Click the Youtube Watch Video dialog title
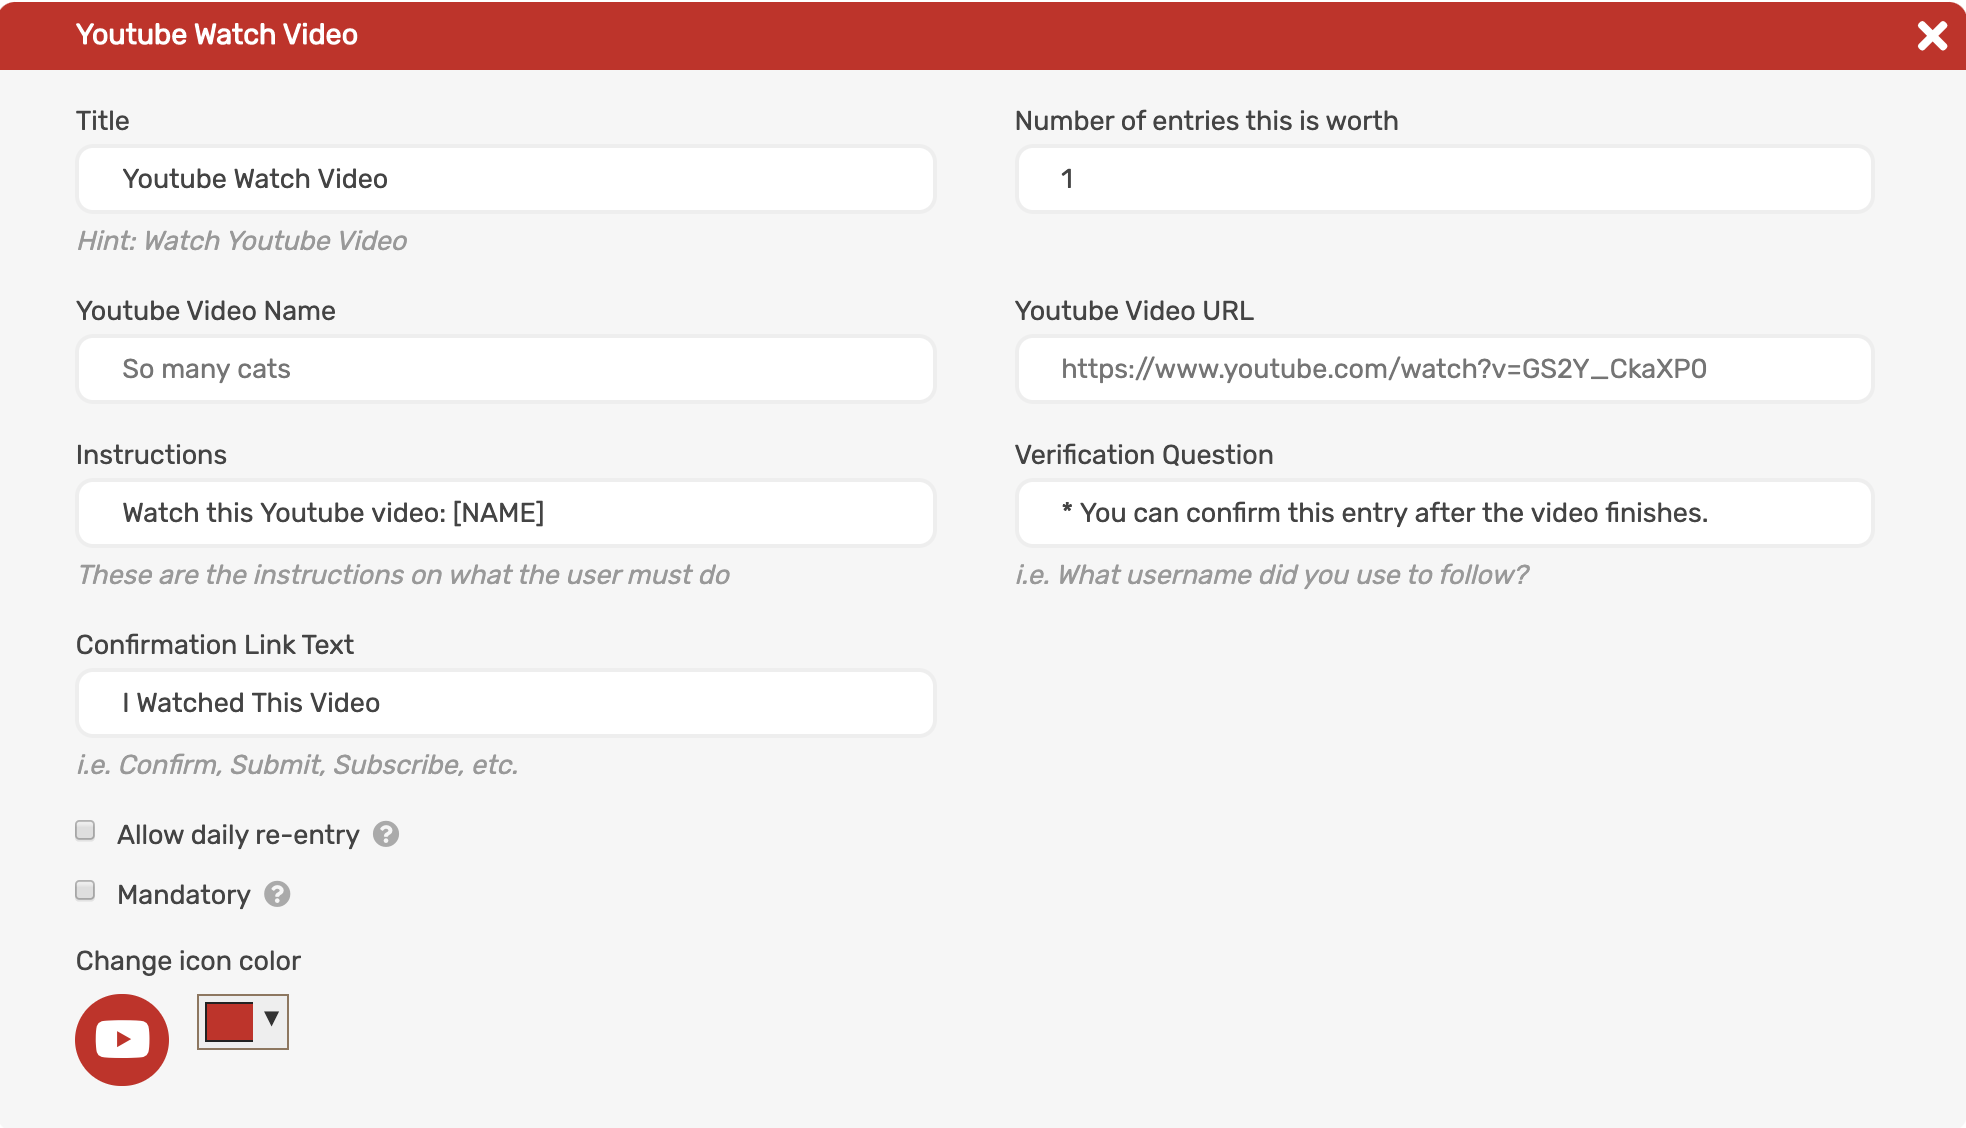The width and height of the screenshot is (1966, 1128). [x=216, y=34]
